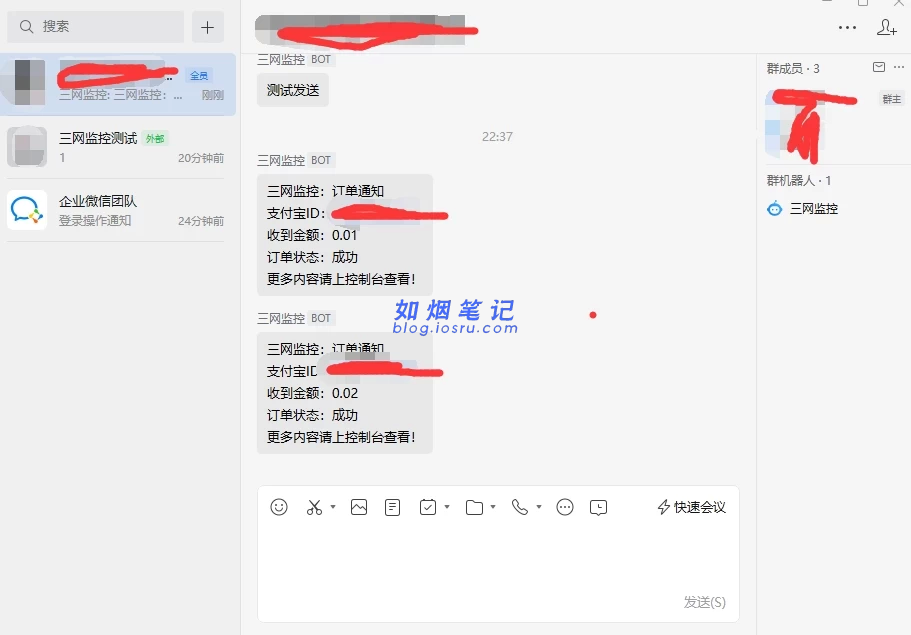Viewport: 911px width, 635px height.
Task: Add a member using the person-plus icon
Action: 887,27
